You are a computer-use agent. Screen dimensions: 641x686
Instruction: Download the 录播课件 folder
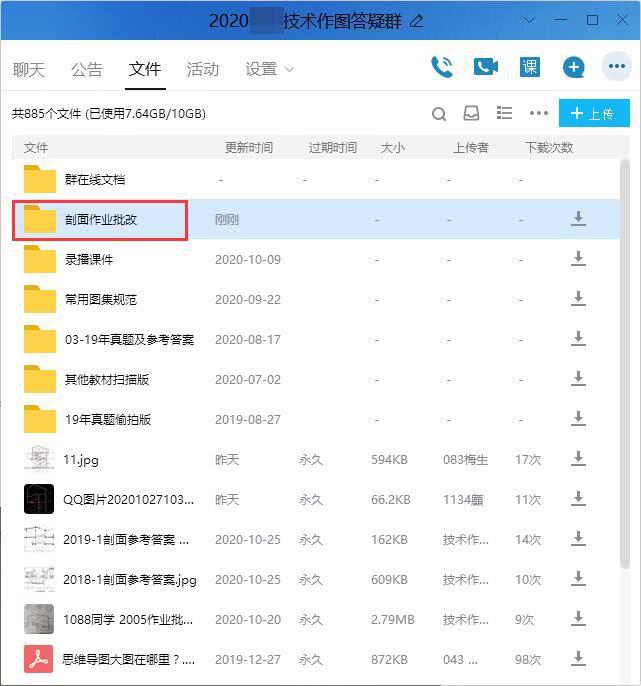click(578, 259)
